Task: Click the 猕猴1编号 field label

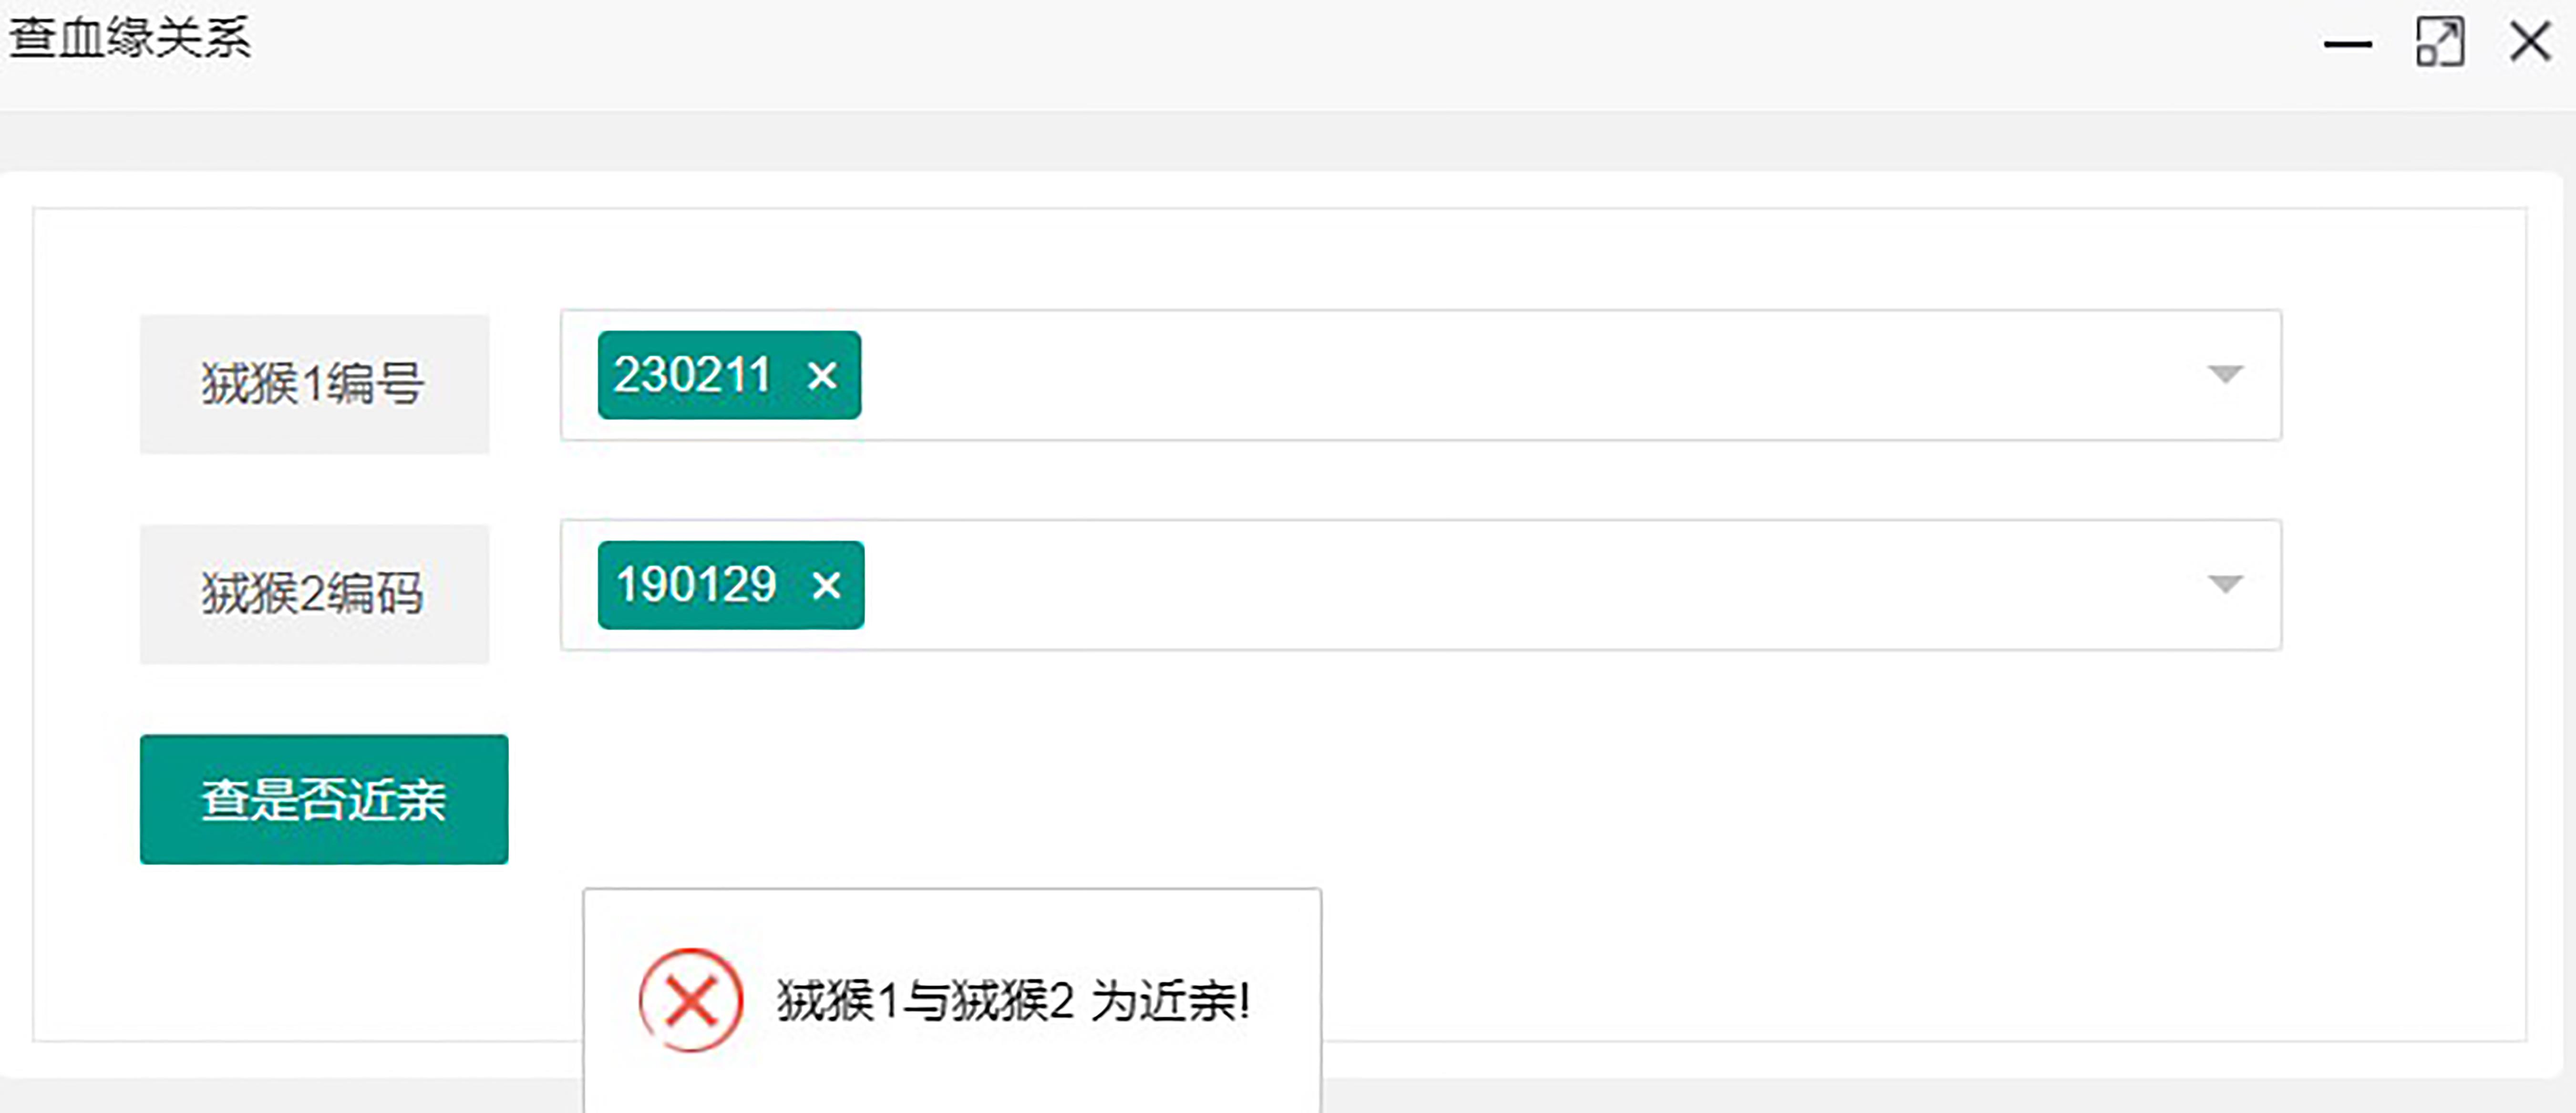Action: point(313,384)
